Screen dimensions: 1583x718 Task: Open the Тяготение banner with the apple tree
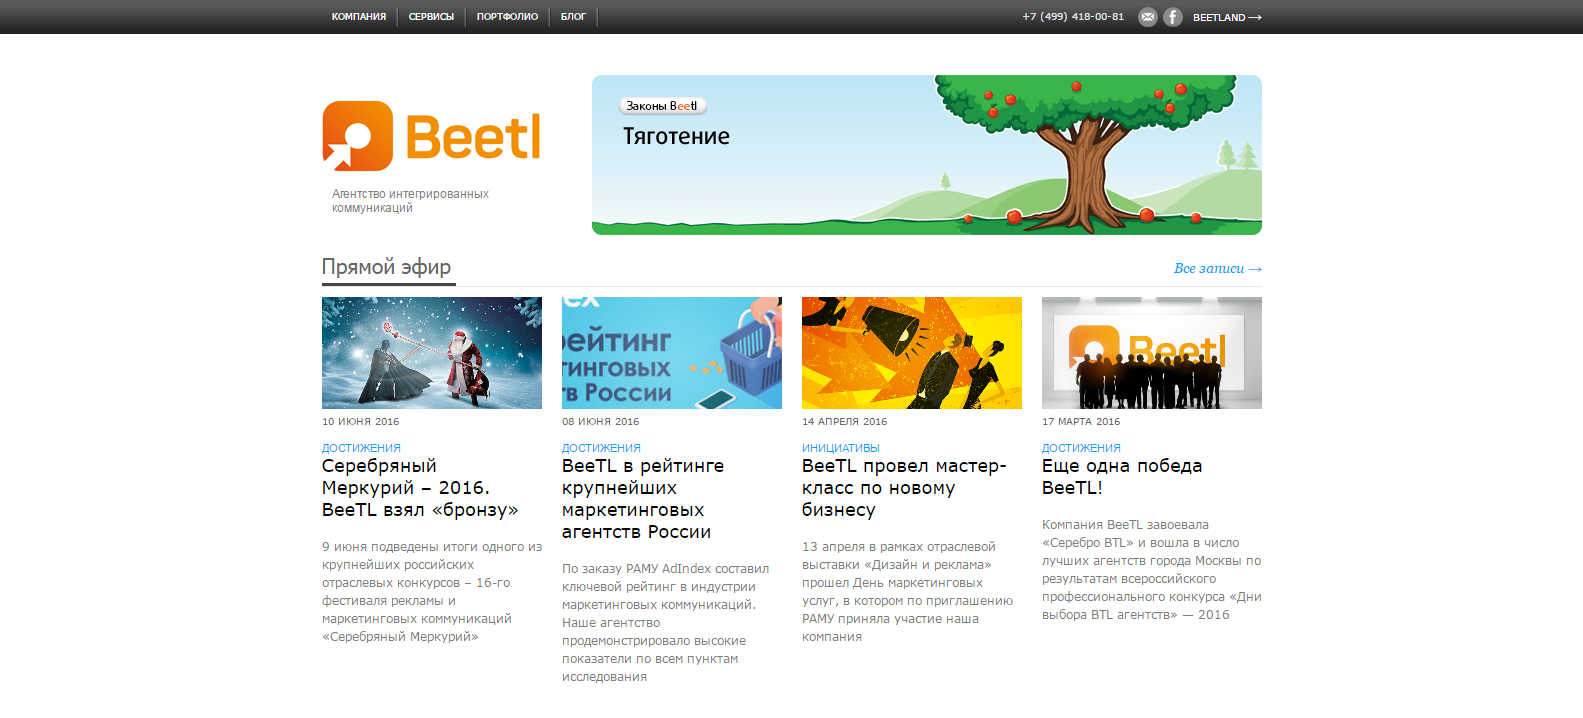click(x=927, y=155)
